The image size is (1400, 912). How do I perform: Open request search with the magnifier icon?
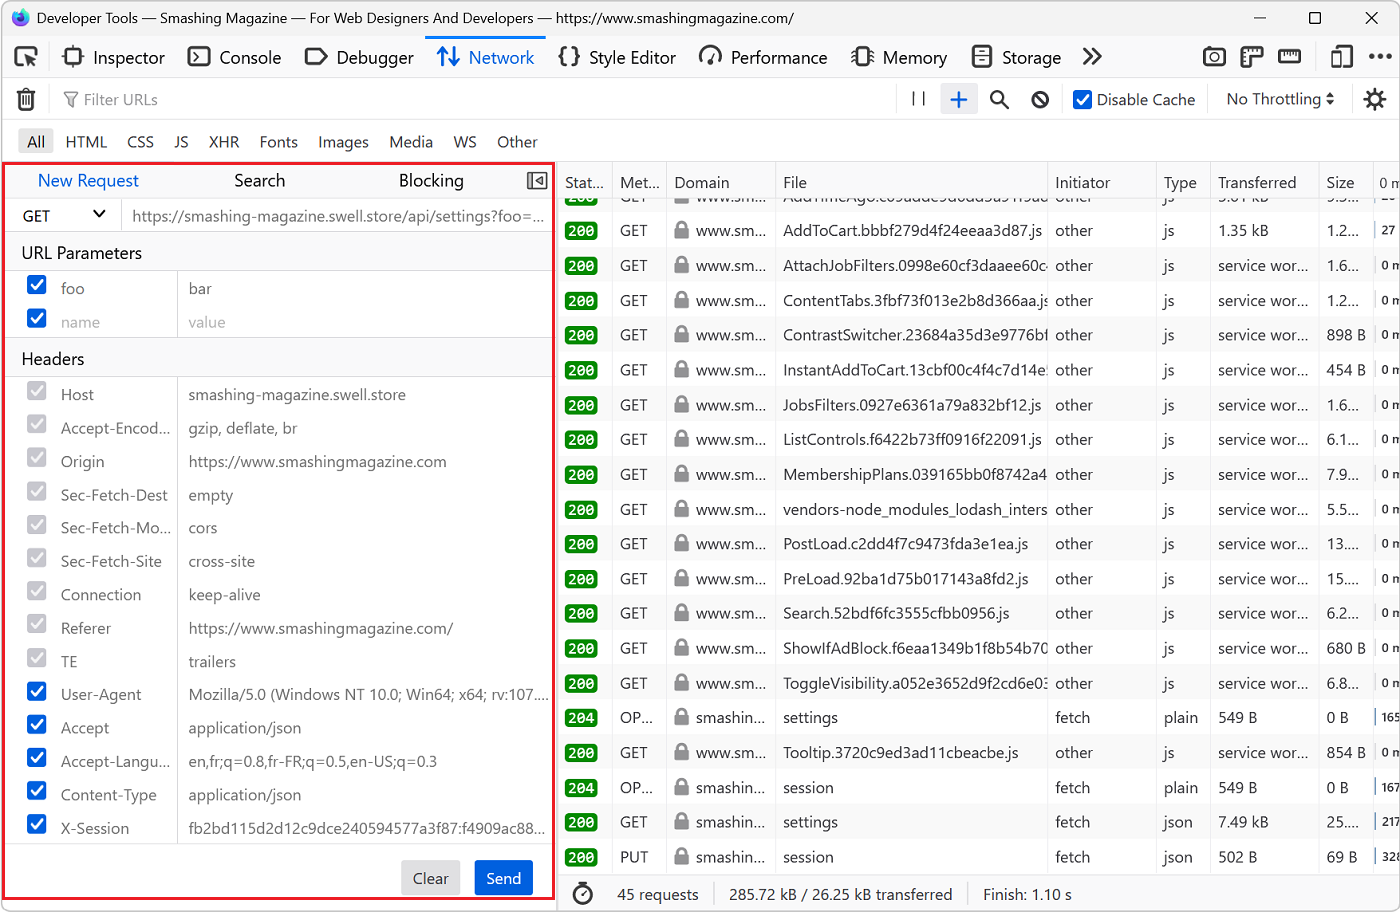pos(999,99)
